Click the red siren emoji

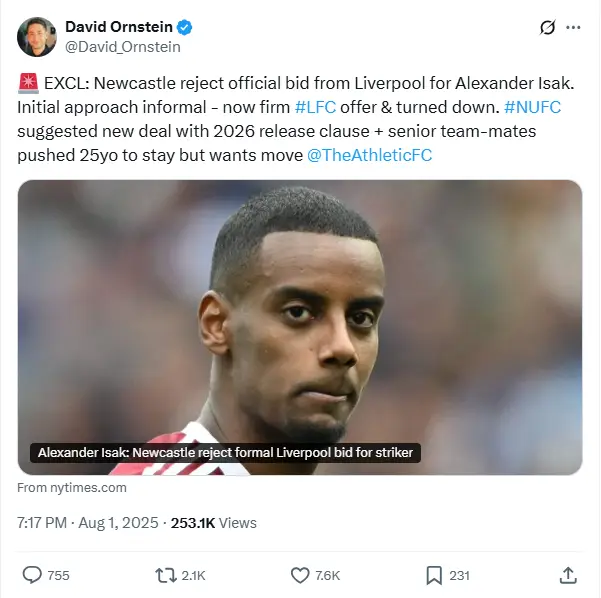28,83
